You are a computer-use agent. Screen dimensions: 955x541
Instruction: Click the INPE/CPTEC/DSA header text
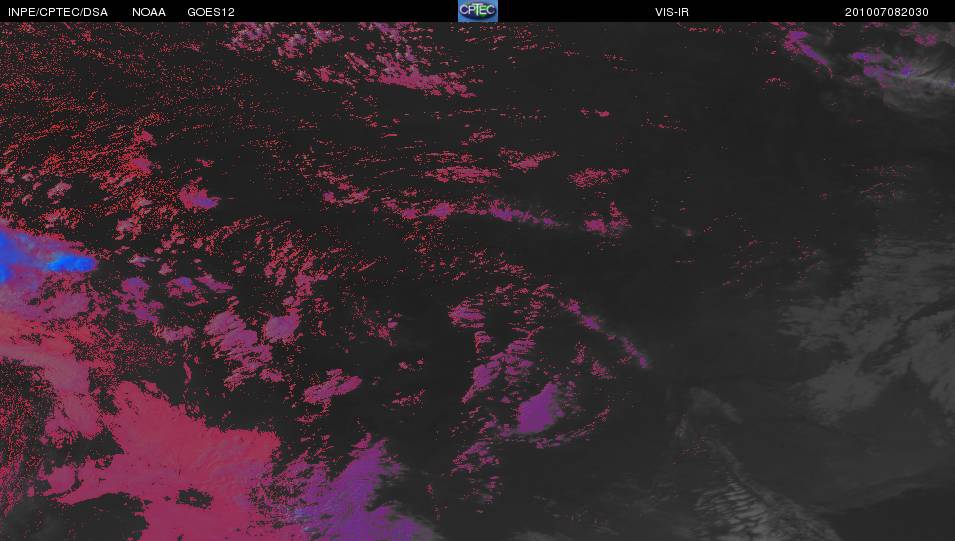(x=58, y=12)
